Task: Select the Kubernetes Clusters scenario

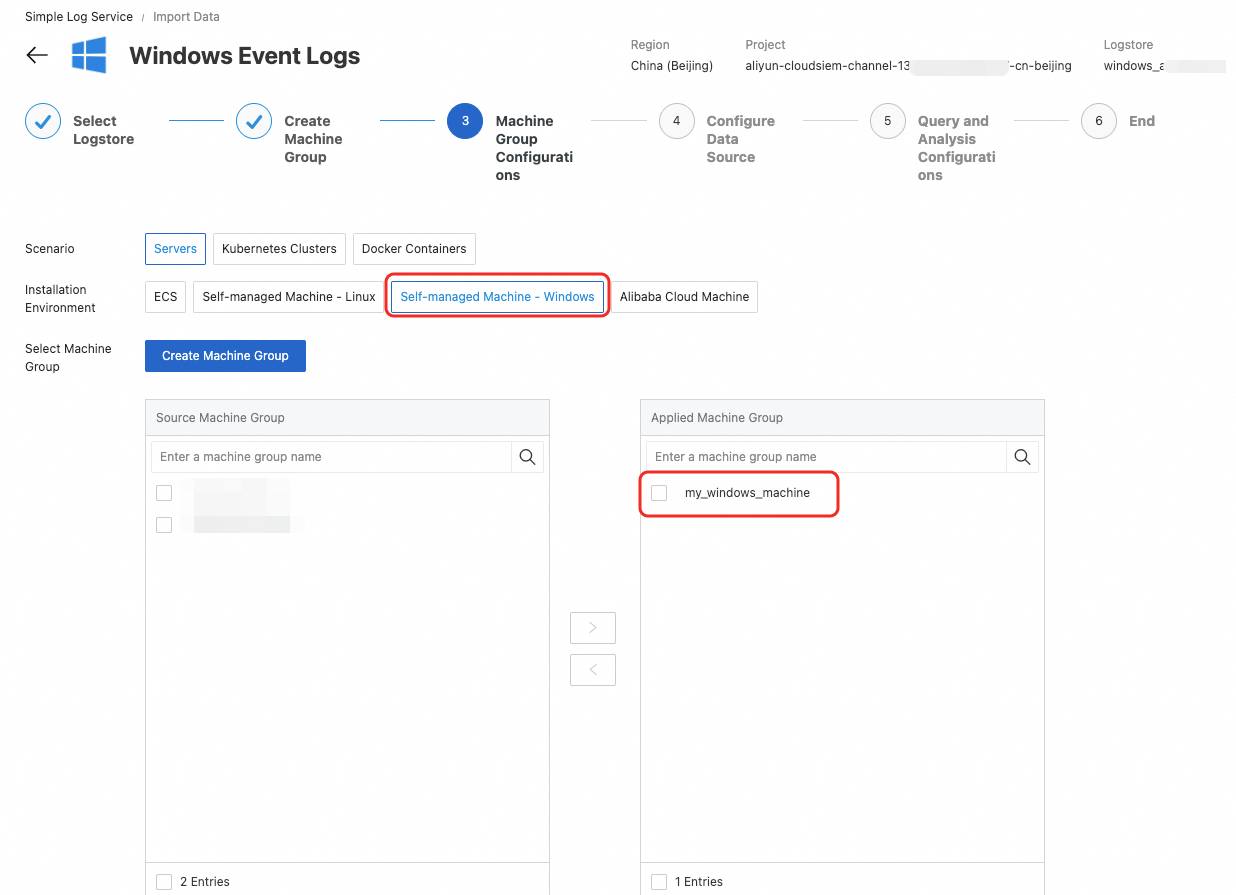Action: [x=279, y=249]
